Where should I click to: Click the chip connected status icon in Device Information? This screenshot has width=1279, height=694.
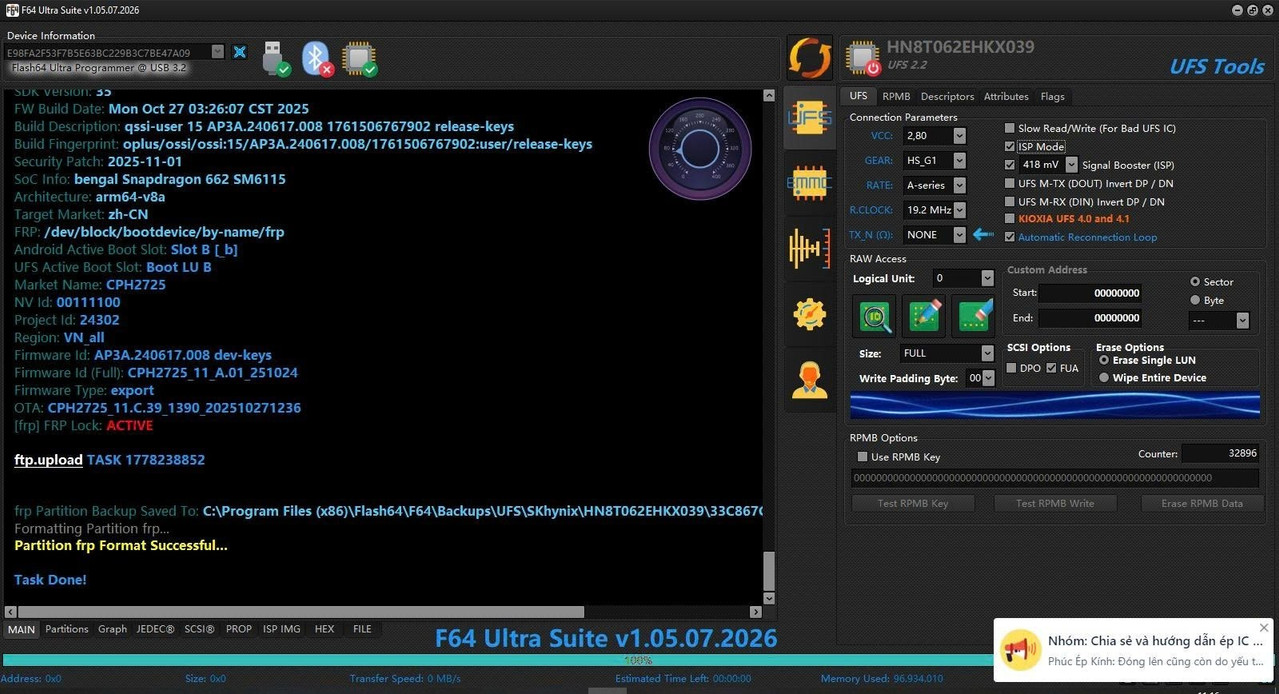click(x=359, y=58)
